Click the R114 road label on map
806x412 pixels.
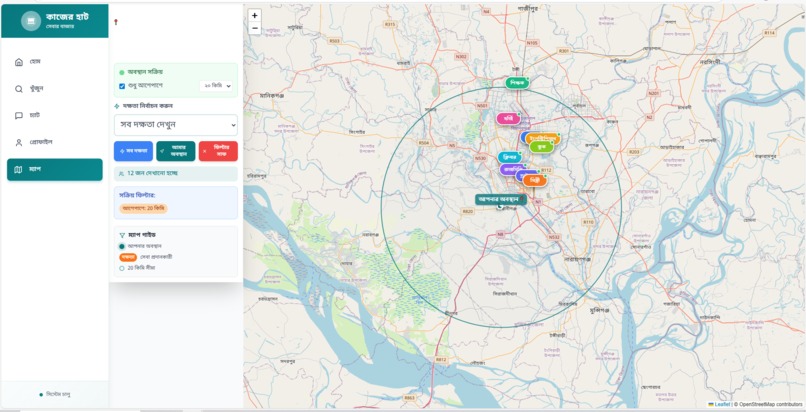tap(769, 32)
